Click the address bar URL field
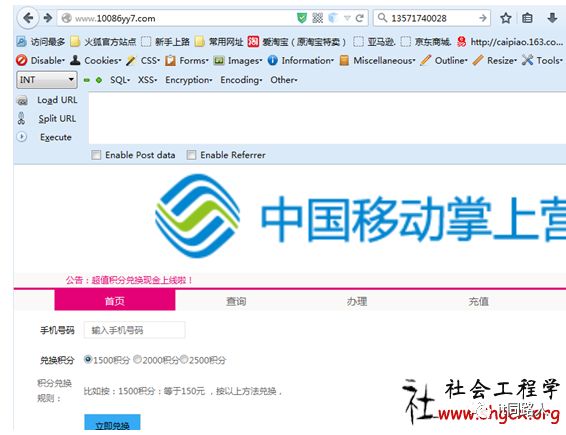This screenshot has height=435, width=566. coord(177,18)
